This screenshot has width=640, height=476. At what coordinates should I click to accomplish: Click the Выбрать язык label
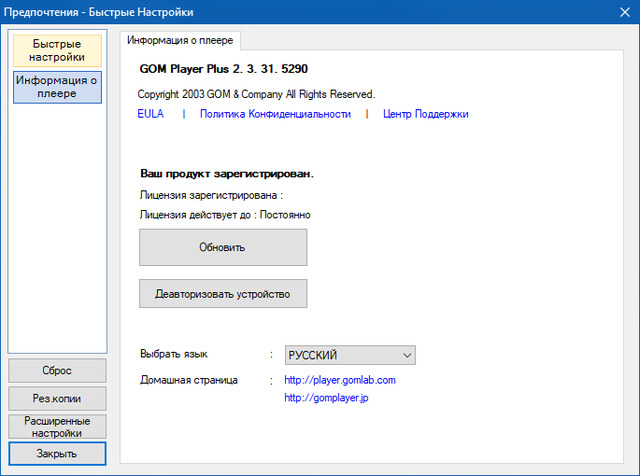pyautogui.click(x=174, y=354)
